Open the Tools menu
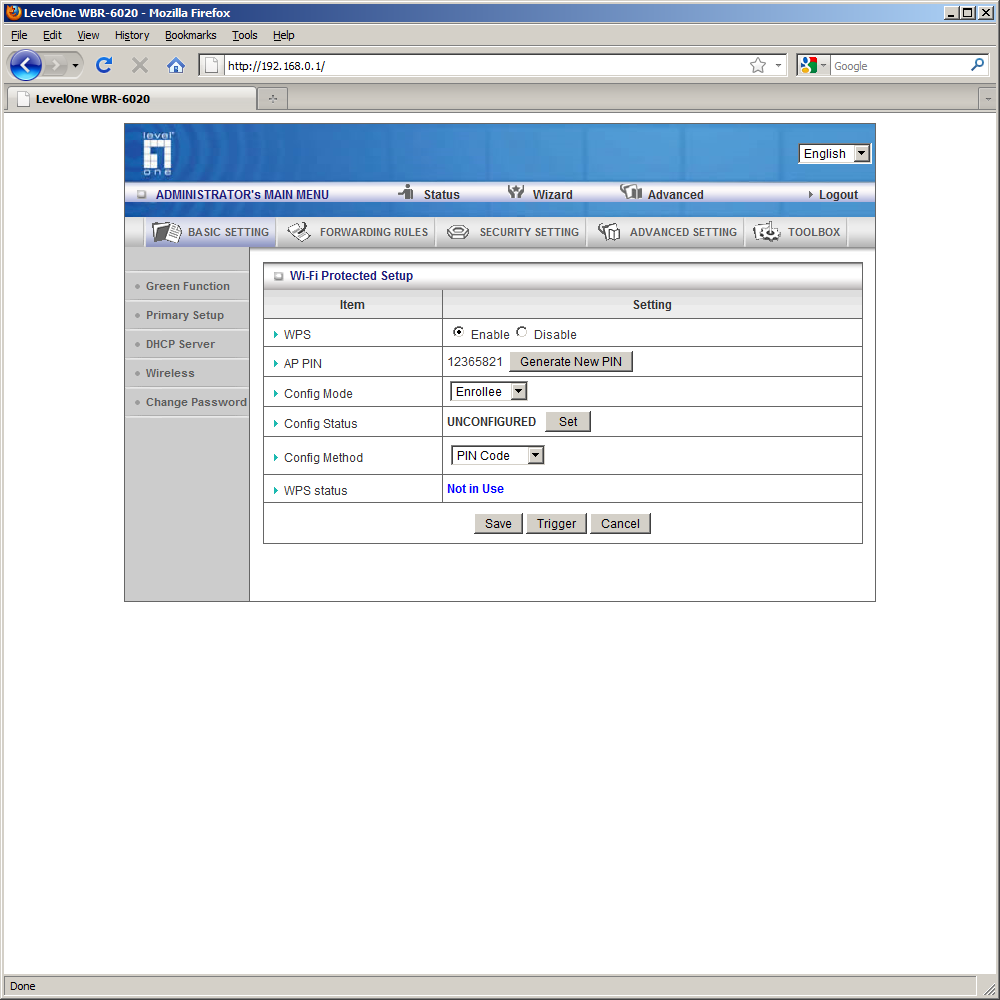 (x=245, y=35)
